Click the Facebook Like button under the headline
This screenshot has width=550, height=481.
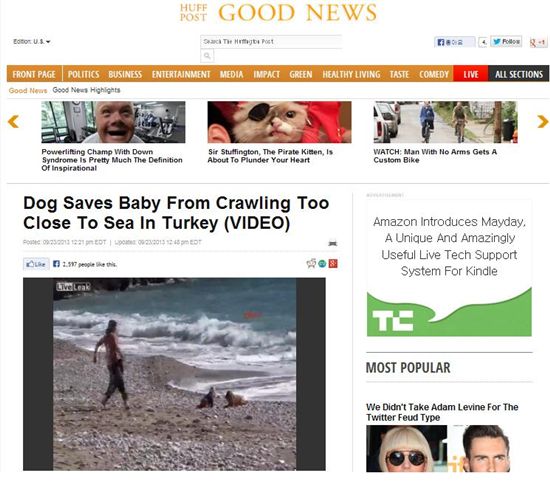[36, 264]
